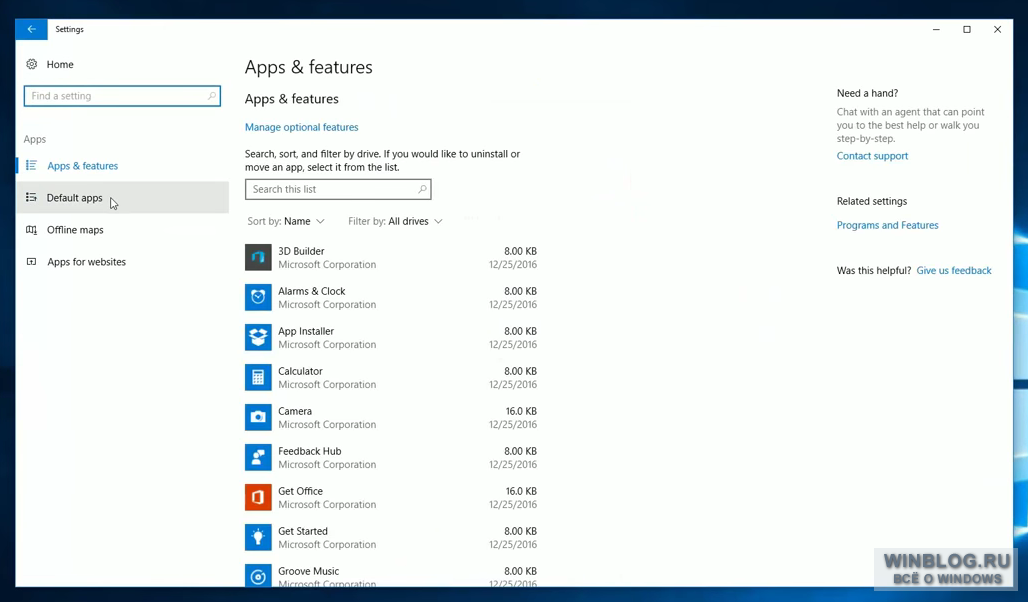This screenshot has width=1028, height=602.
Task: Click the Get Office app icon
Action: coord(258,497)
